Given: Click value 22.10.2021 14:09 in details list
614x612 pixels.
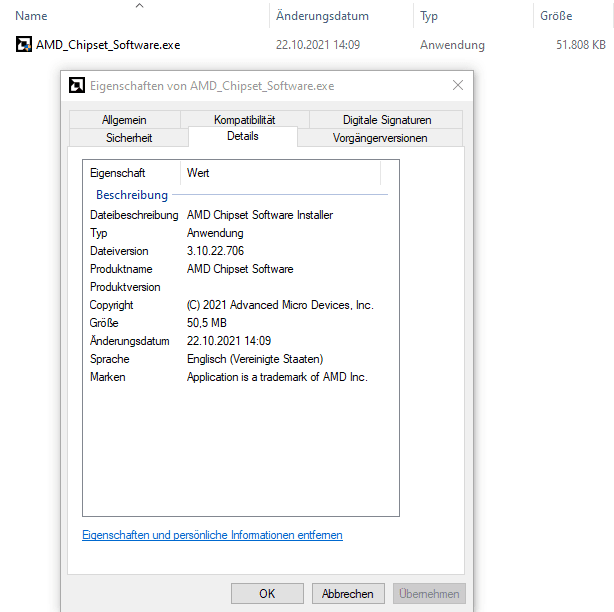Looking at the screenshot, I should coord(229,341).
